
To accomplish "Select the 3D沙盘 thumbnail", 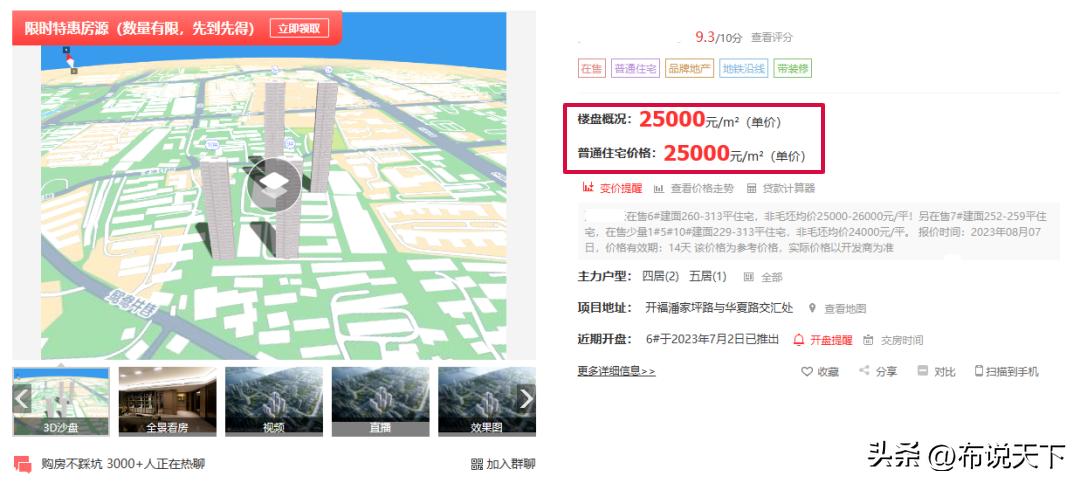I will pyautogui.click(x=61, y=402).
